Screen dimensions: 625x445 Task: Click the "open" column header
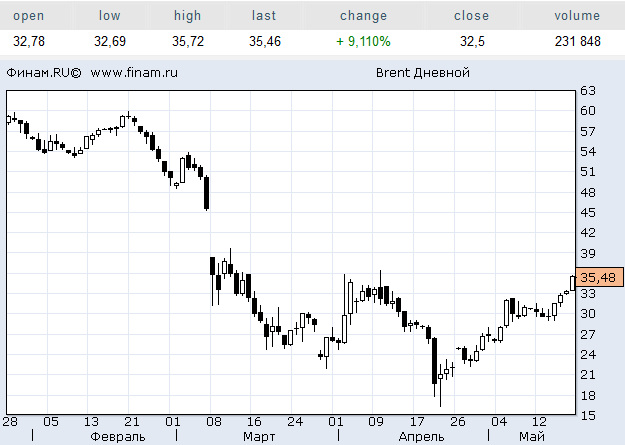coord(28,16)
